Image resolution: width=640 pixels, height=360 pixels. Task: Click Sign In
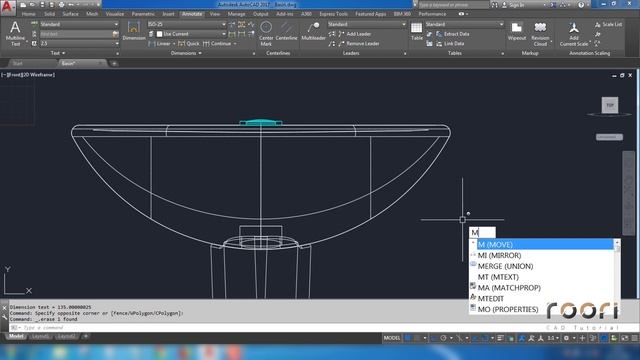(x=516, y=5)
